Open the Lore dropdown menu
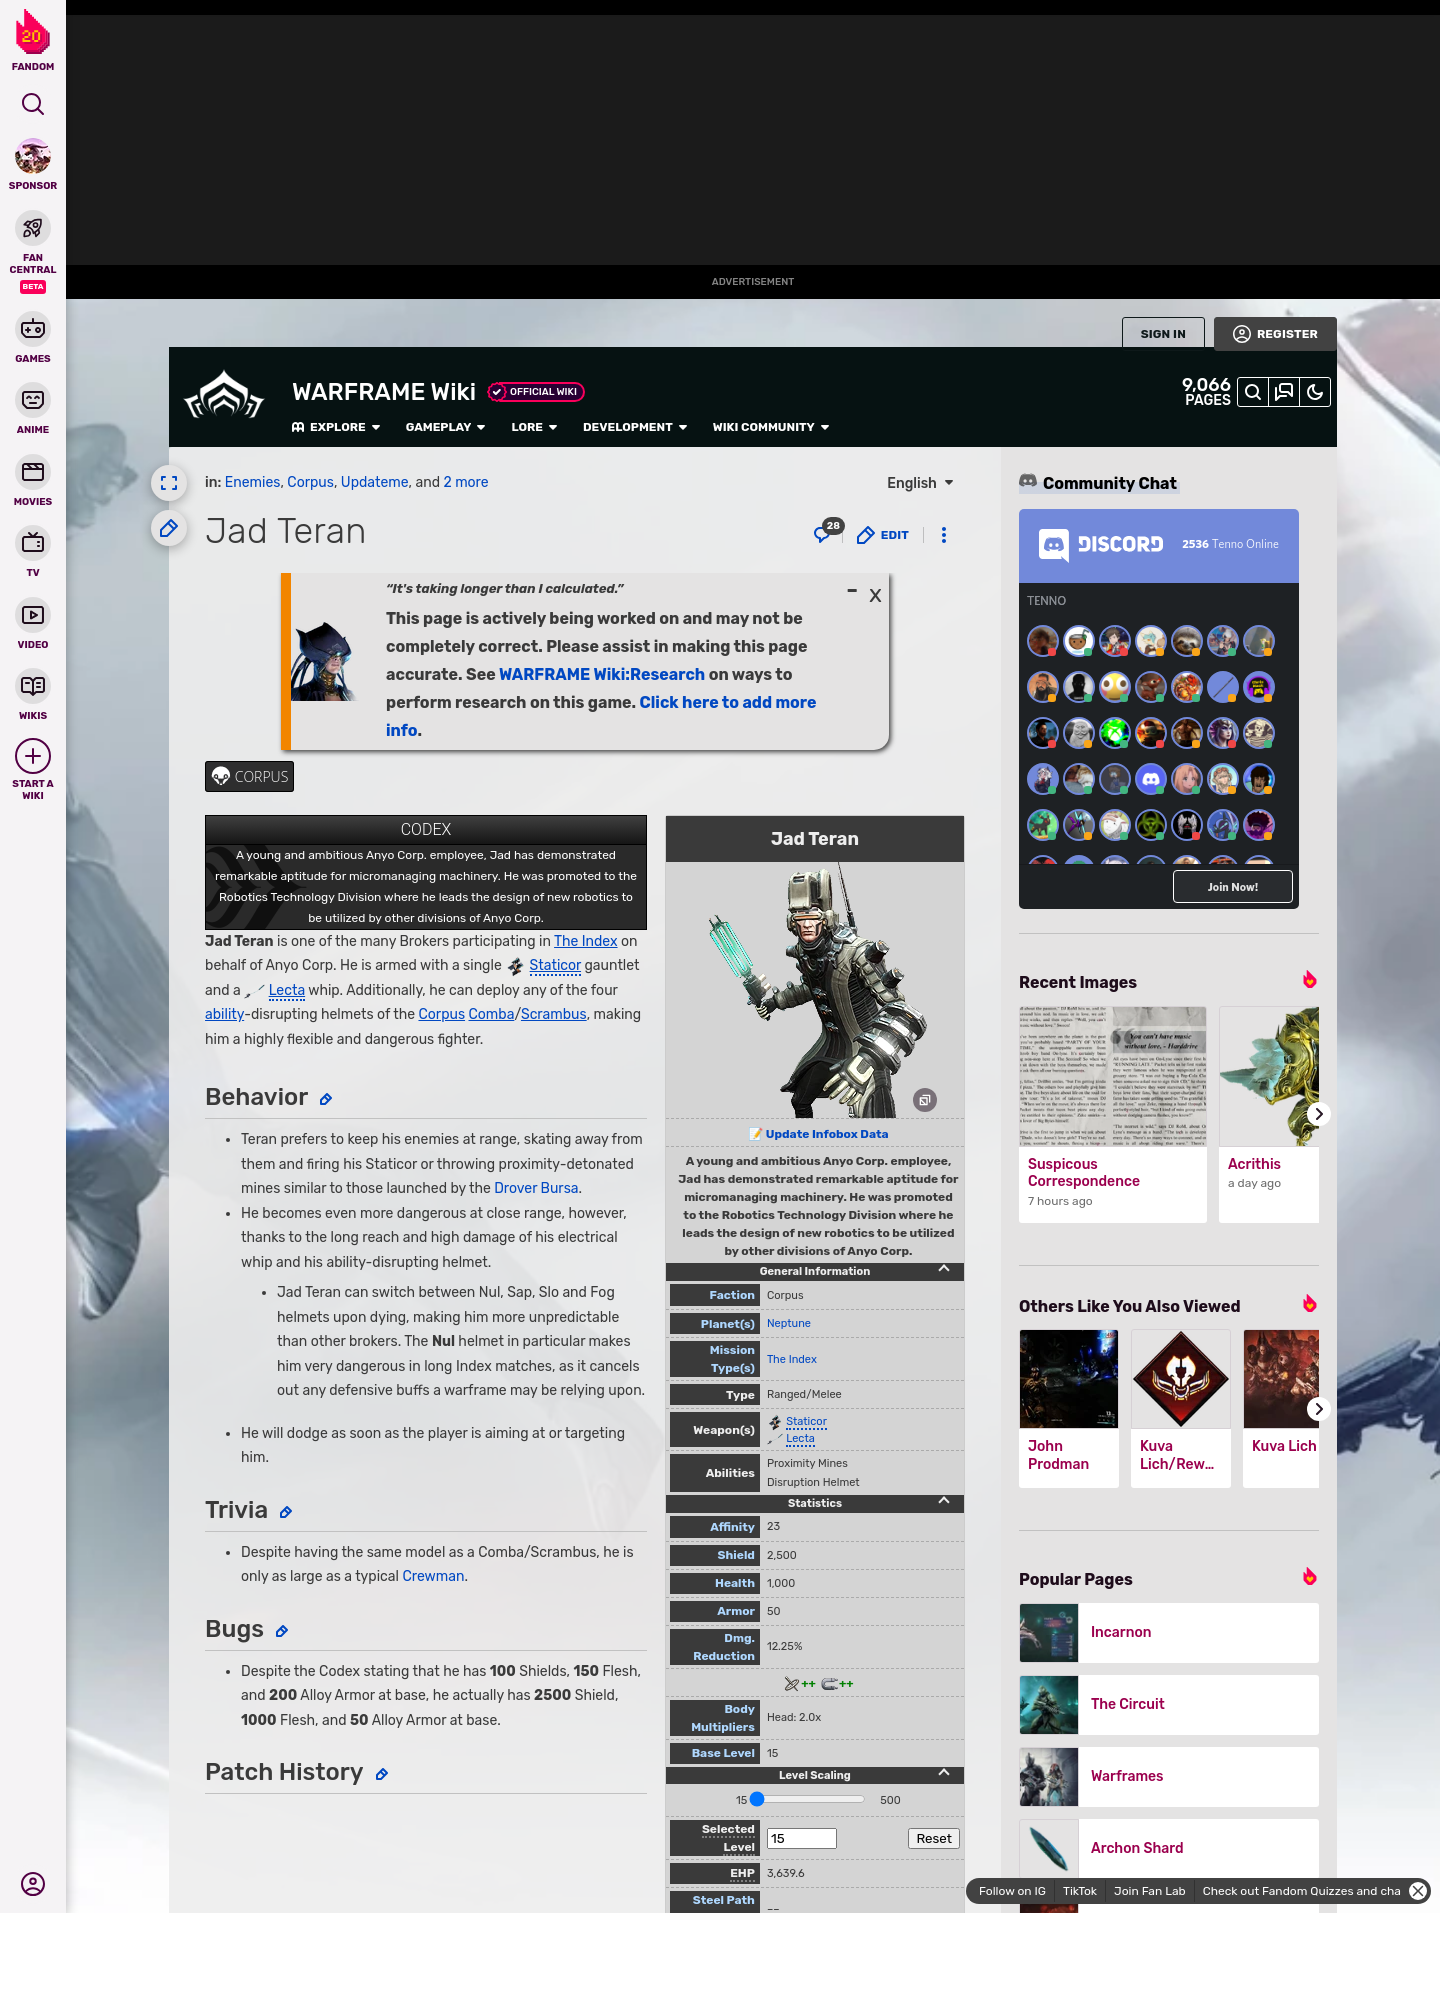This screenshot has width=1440, height=2000. click(534, 427)
